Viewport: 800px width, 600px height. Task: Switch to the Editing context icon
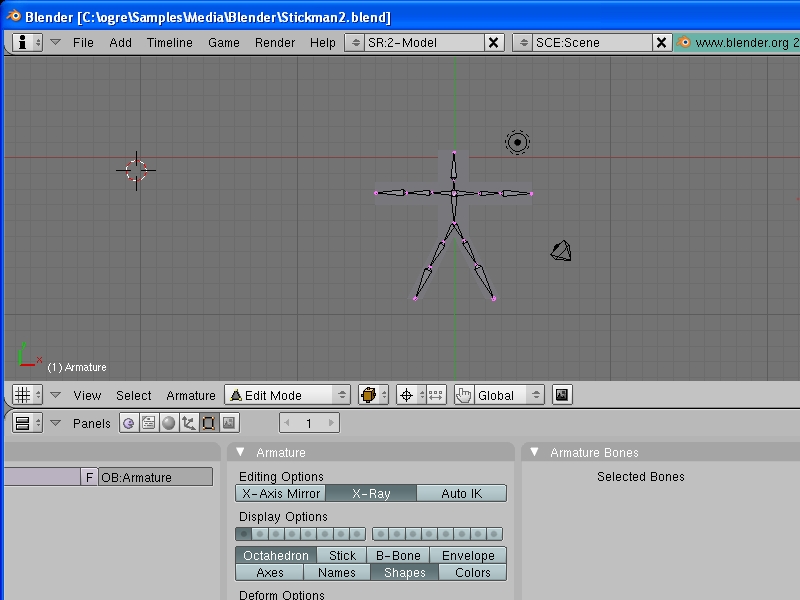[209, 423]
